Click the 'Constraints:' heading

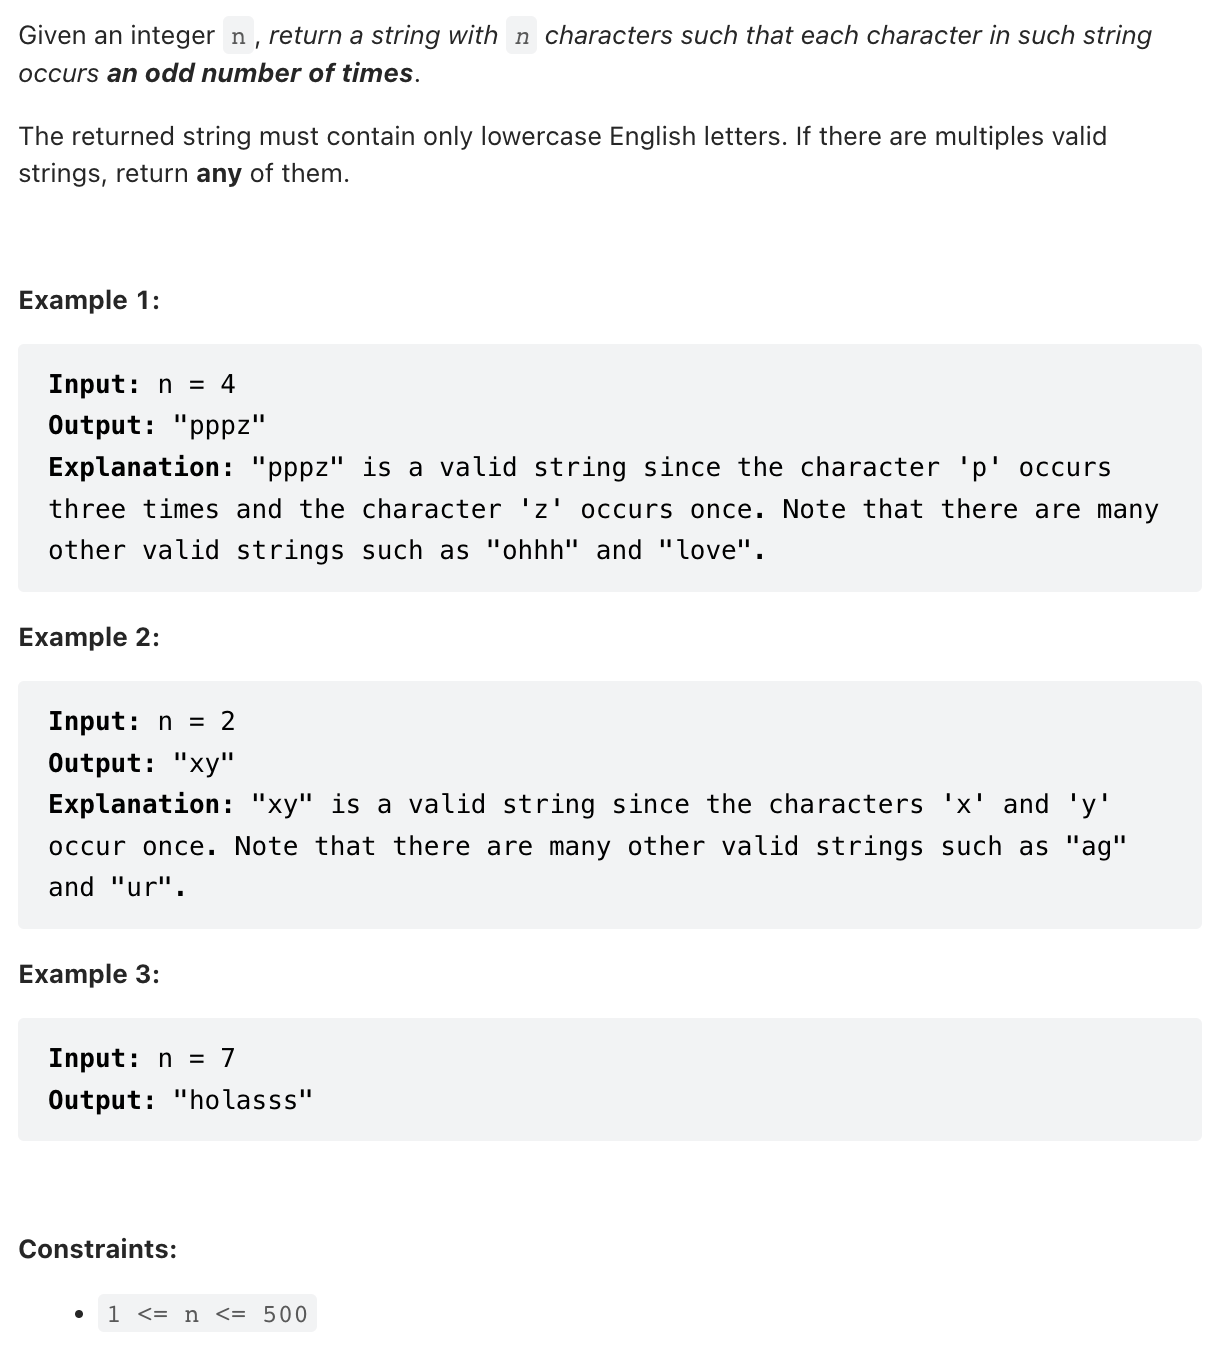(x=97, y=1249)
